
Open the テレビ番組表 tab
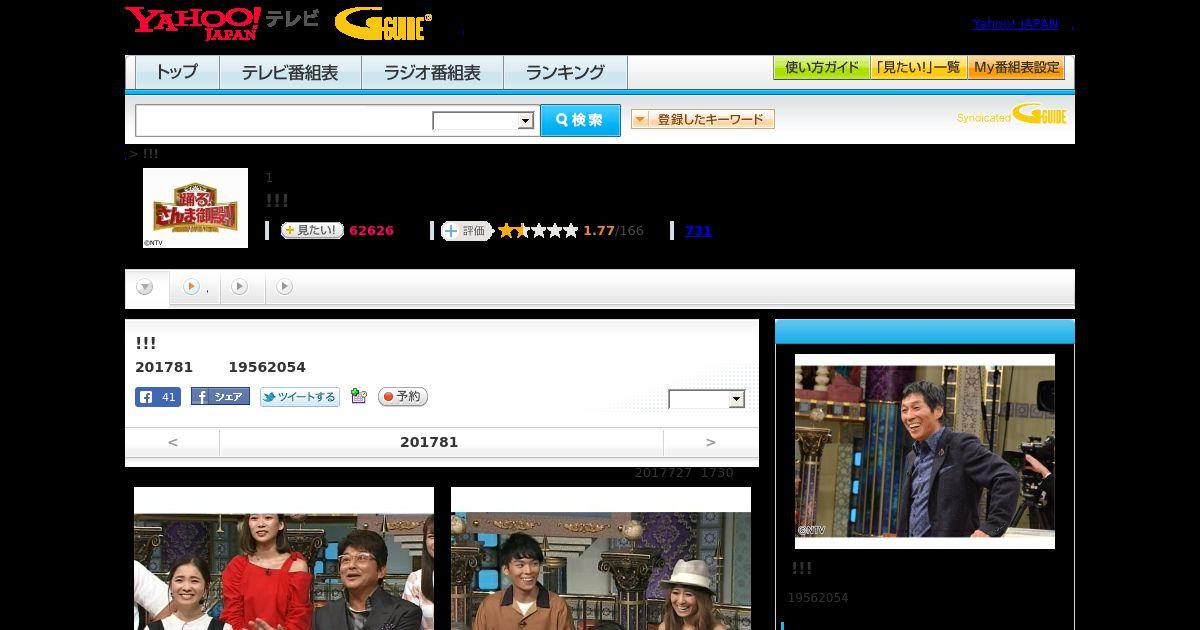tap(290, 72)
